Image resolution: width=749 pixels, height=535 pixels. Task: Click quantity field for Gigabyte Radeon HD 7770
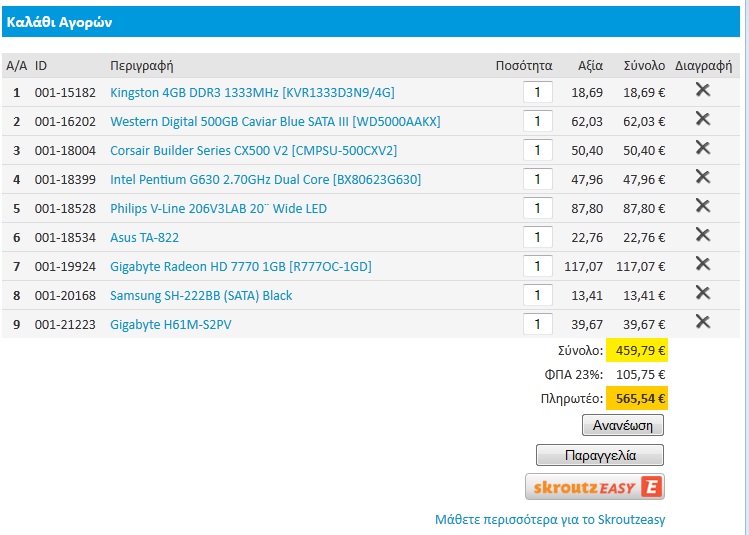click(538, 266)
